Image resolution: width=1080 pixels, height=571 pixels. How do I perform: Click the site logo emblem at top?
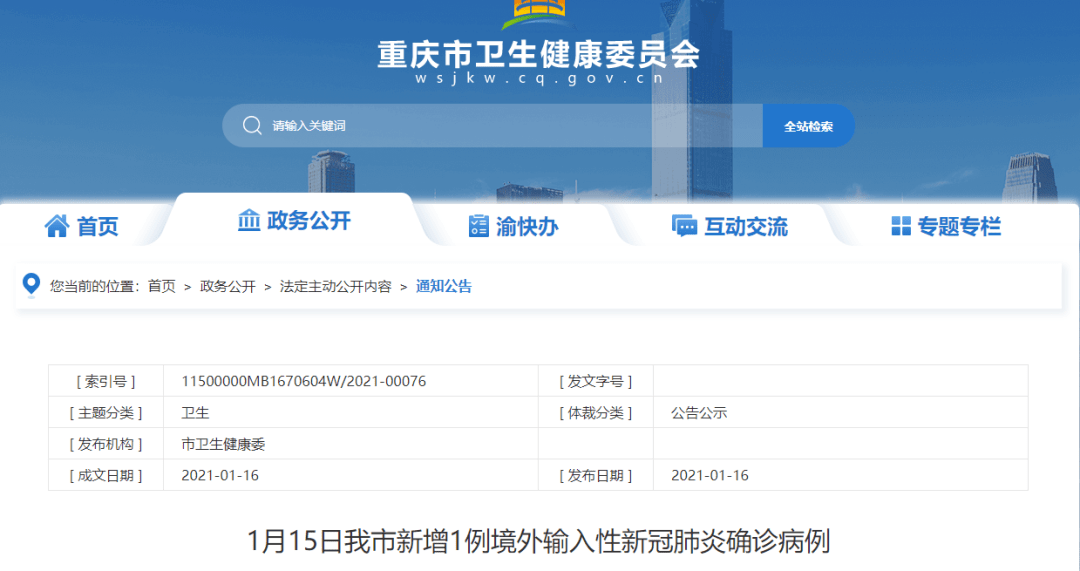pos(539,14)
